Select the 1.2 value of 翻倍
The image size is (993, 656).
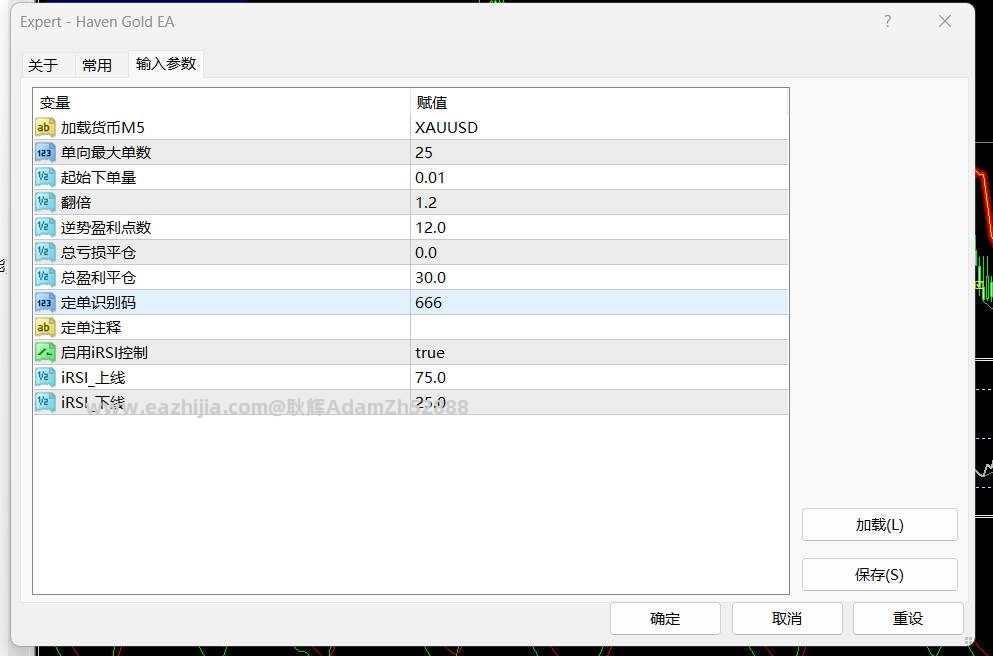point(599,203)
